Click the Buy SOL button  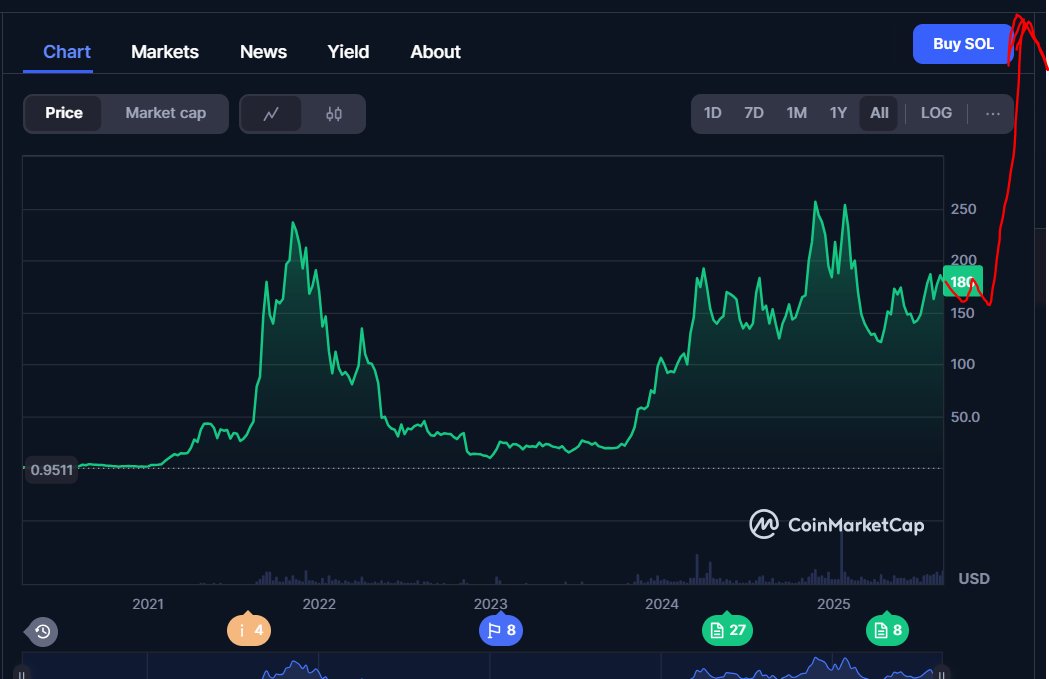tap(961, 43)
